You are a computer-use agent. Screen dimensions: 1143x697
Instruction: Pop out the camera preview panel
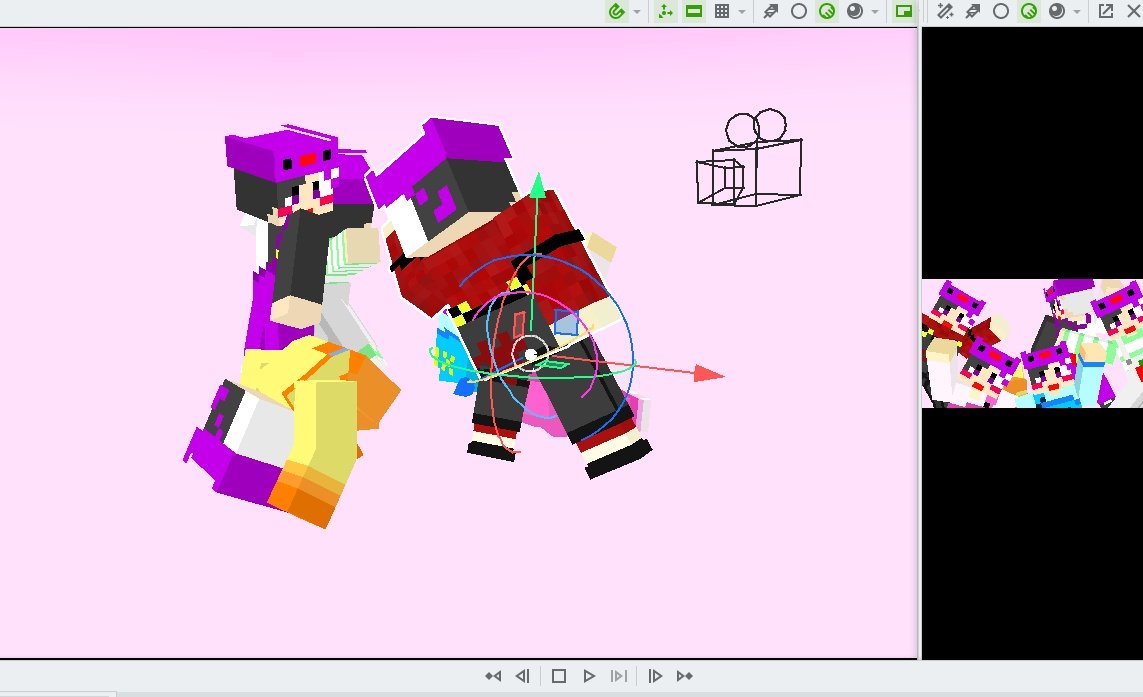tap(1106, 11)
